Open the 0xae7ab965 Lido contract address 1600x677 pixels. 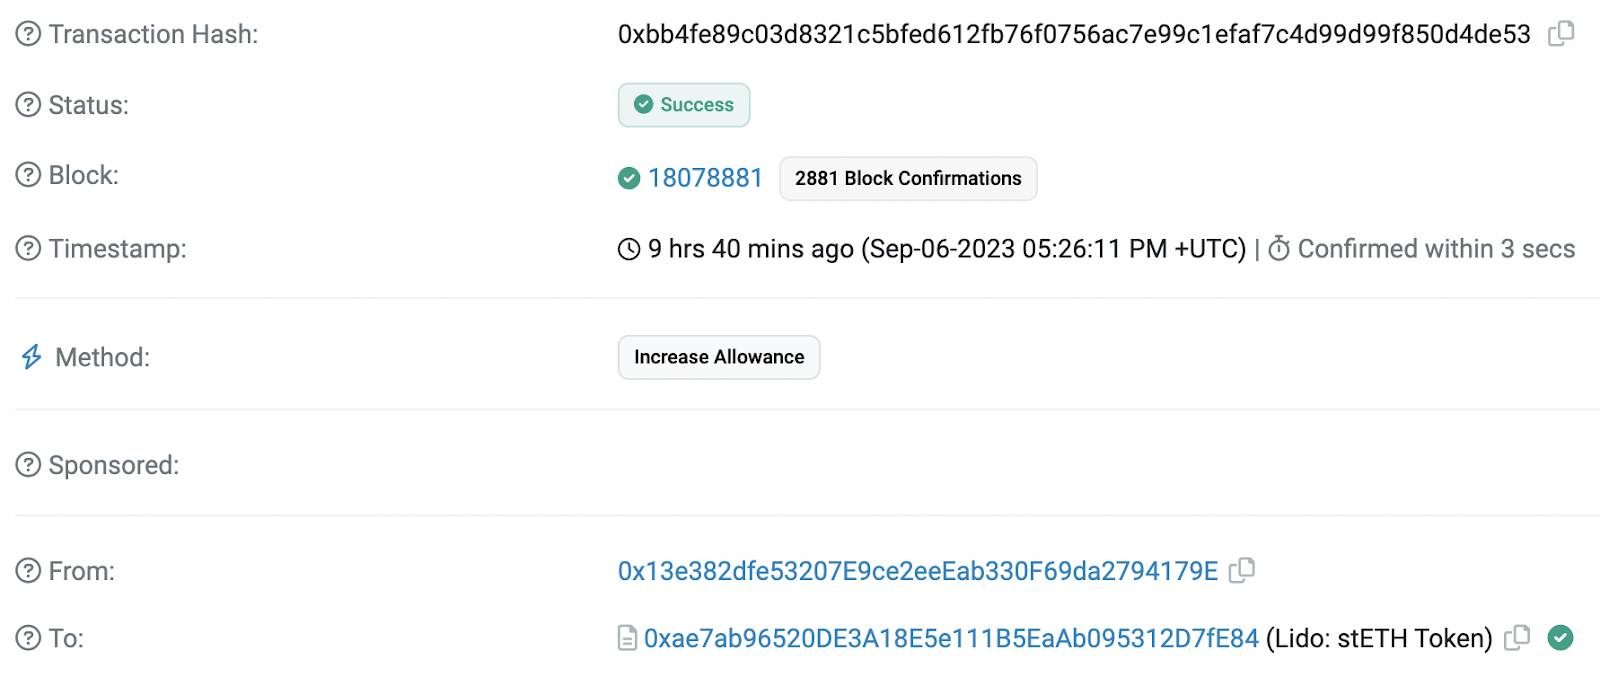pyautogui.click(x=951, y=638)
